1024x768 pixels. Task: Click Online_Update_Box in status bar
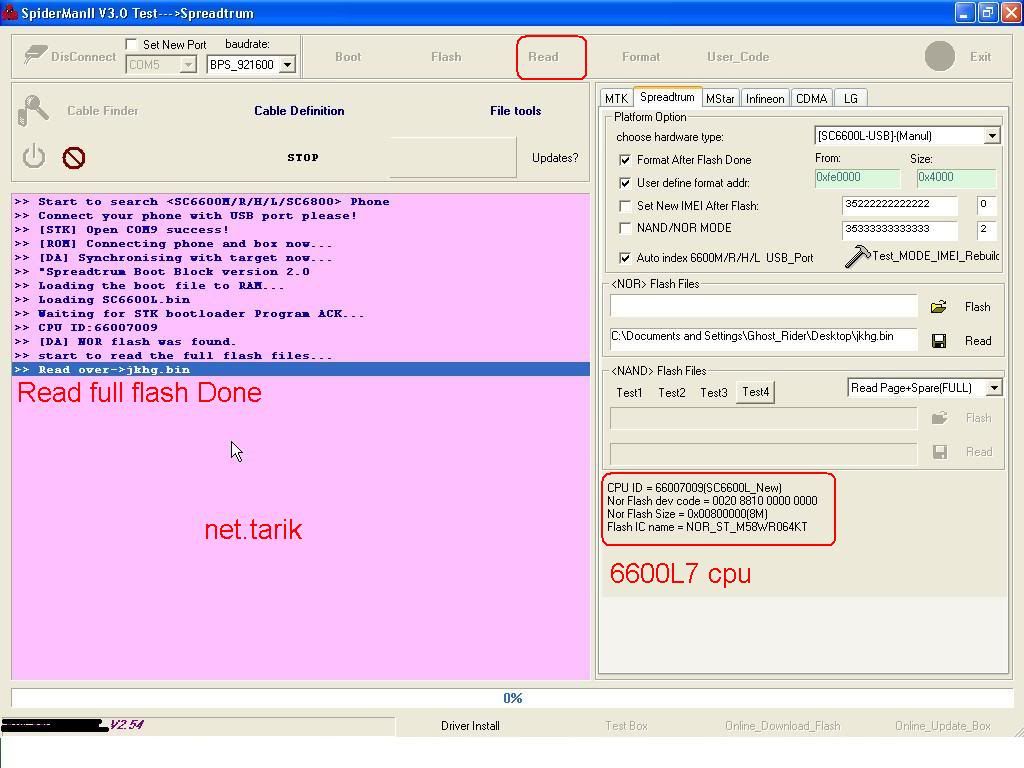942,726
